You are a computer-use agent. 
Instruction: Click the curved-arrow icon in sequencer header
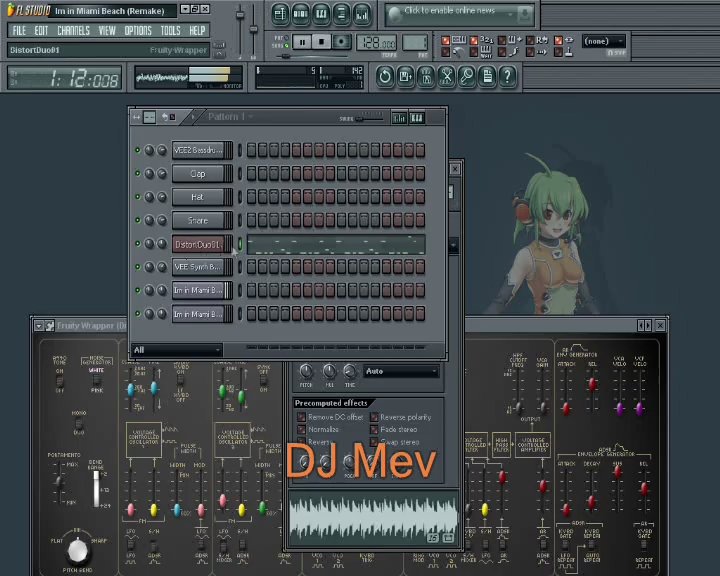[x=164, y=117]
